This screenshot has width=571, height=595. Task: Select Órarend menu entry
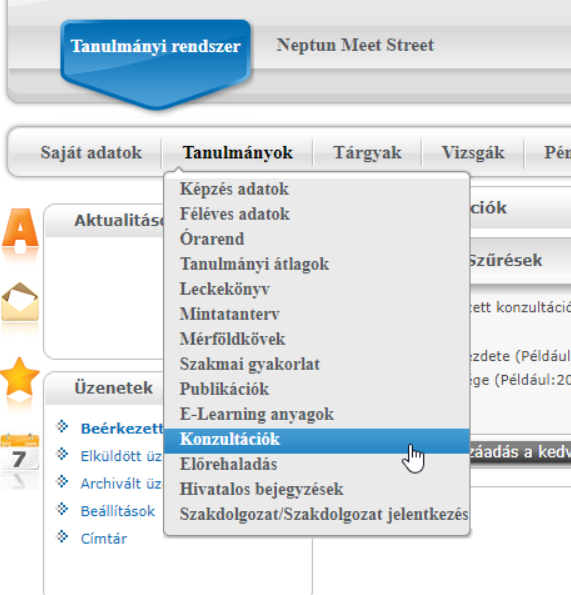212,239
